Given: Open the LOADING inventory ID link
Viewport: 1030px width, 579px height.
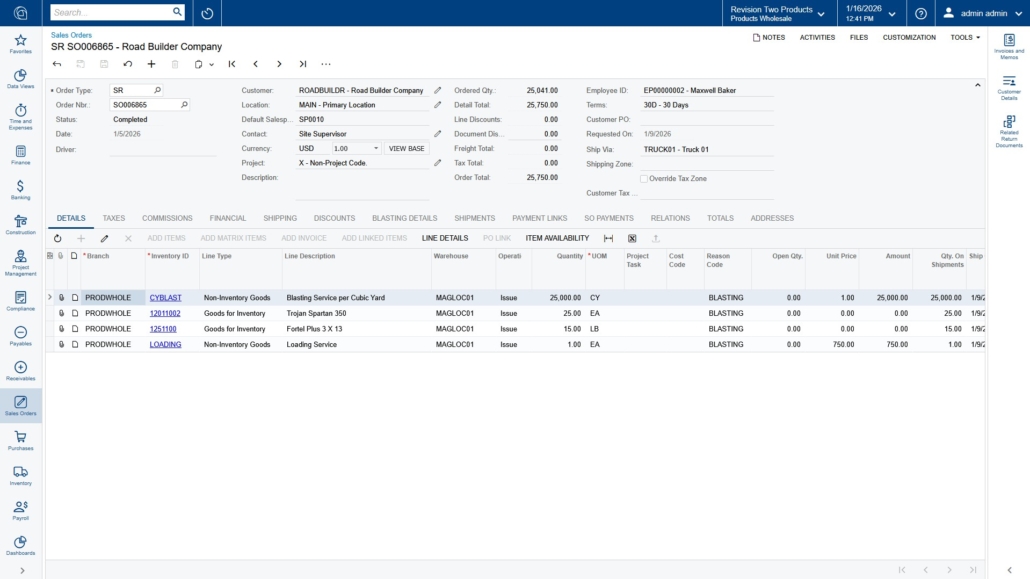Looking at the screenshot, I should (165, 345).
